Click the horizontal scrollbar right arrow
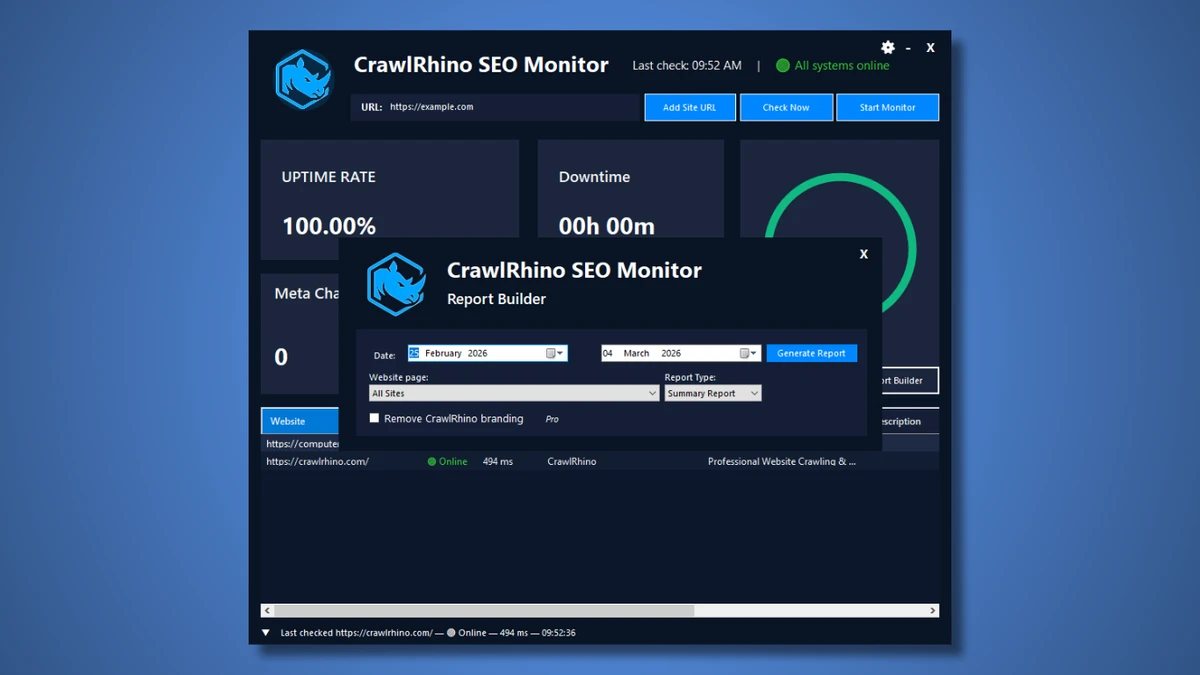Image resolution: width=1200 pixels, height=675 pixels. point(933,610)
